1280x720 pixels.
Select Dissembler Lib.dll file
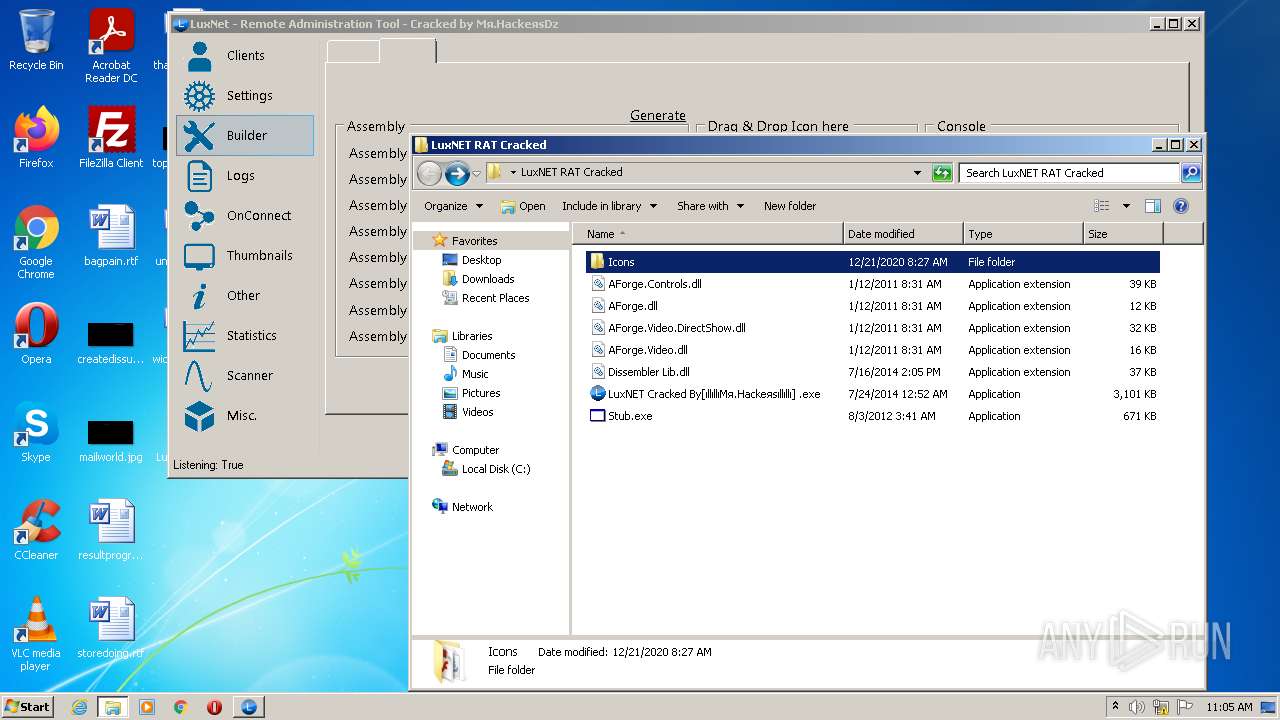click(x=872, y=372)
